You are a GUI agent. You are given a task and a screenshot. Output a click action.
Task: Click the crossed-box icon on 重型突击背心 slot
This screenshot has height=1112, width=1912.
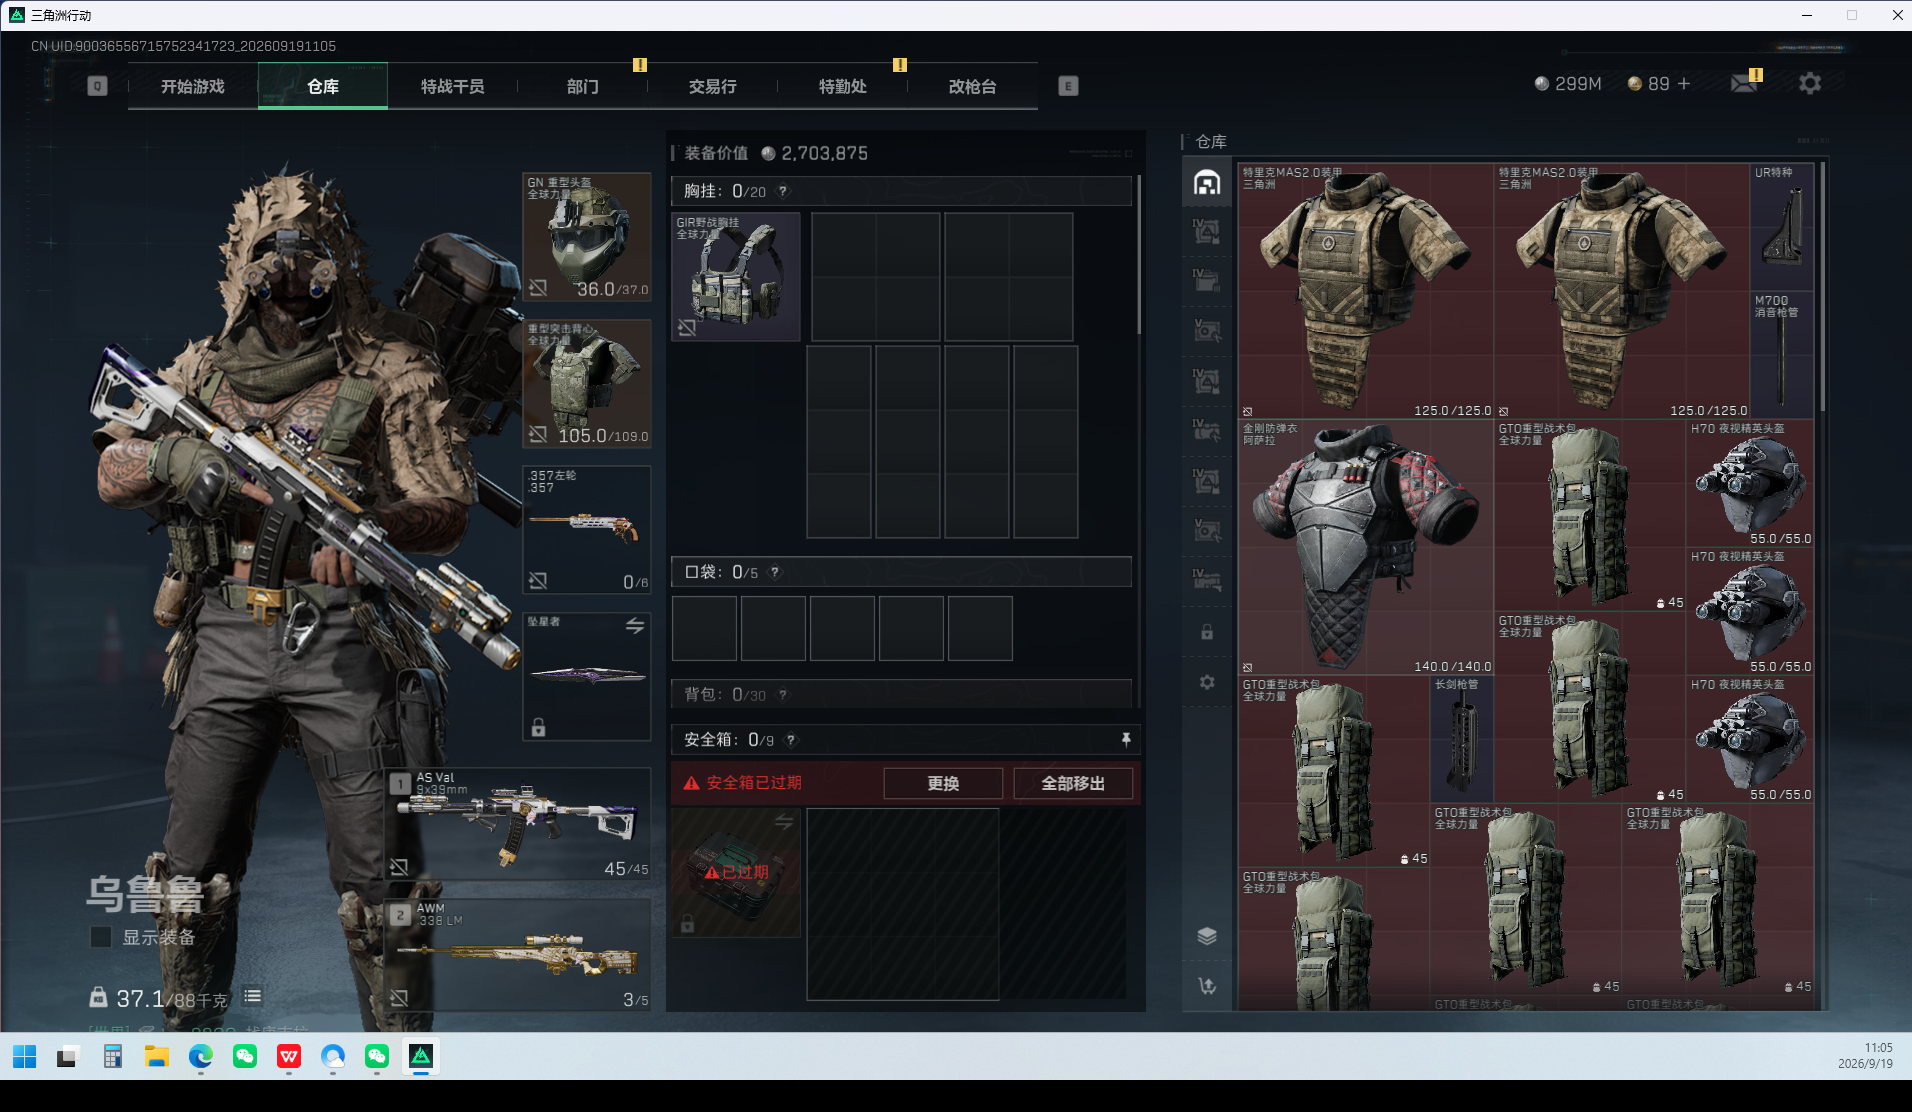pos(538,434)
